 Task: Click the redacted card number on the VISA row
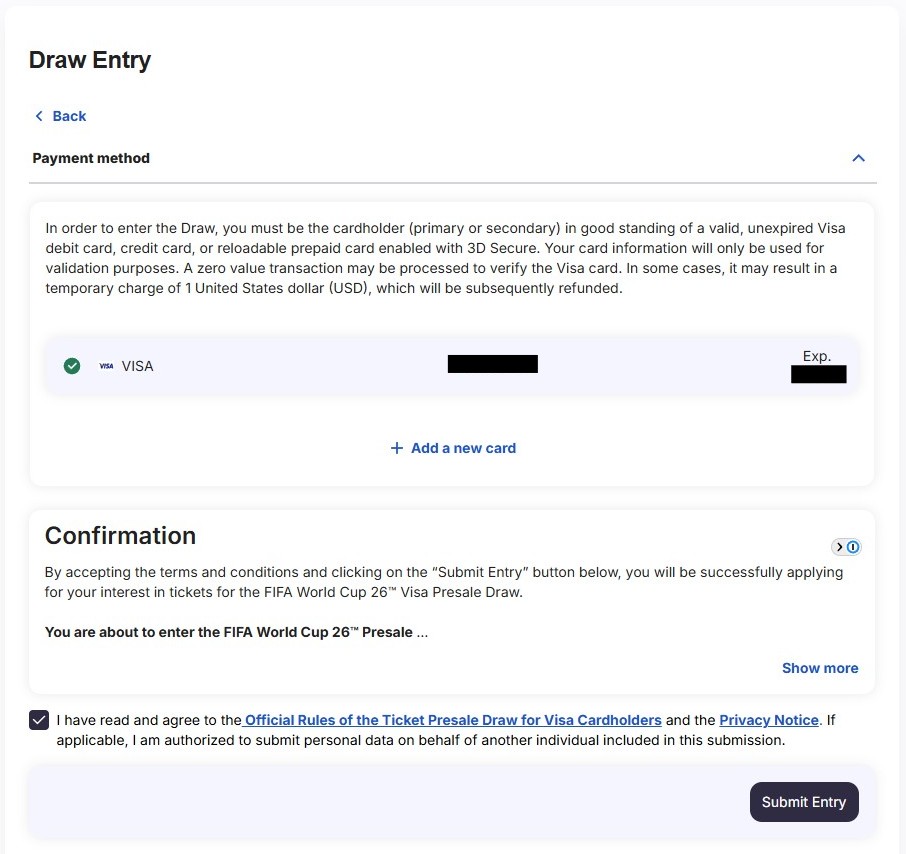(x=492, y=364)
